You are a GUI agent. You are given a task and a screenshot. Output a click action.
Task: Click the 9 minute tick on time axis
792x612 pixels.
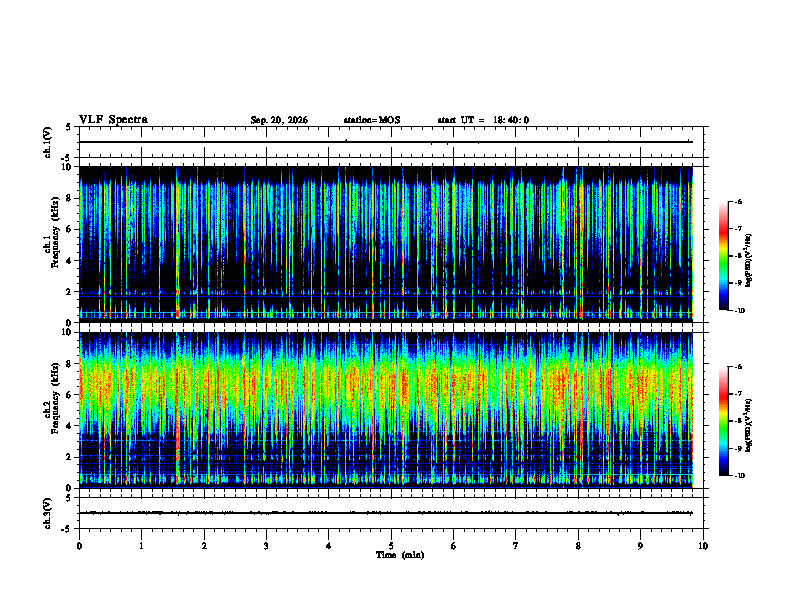pyautogui.click(x=640, y=546)
